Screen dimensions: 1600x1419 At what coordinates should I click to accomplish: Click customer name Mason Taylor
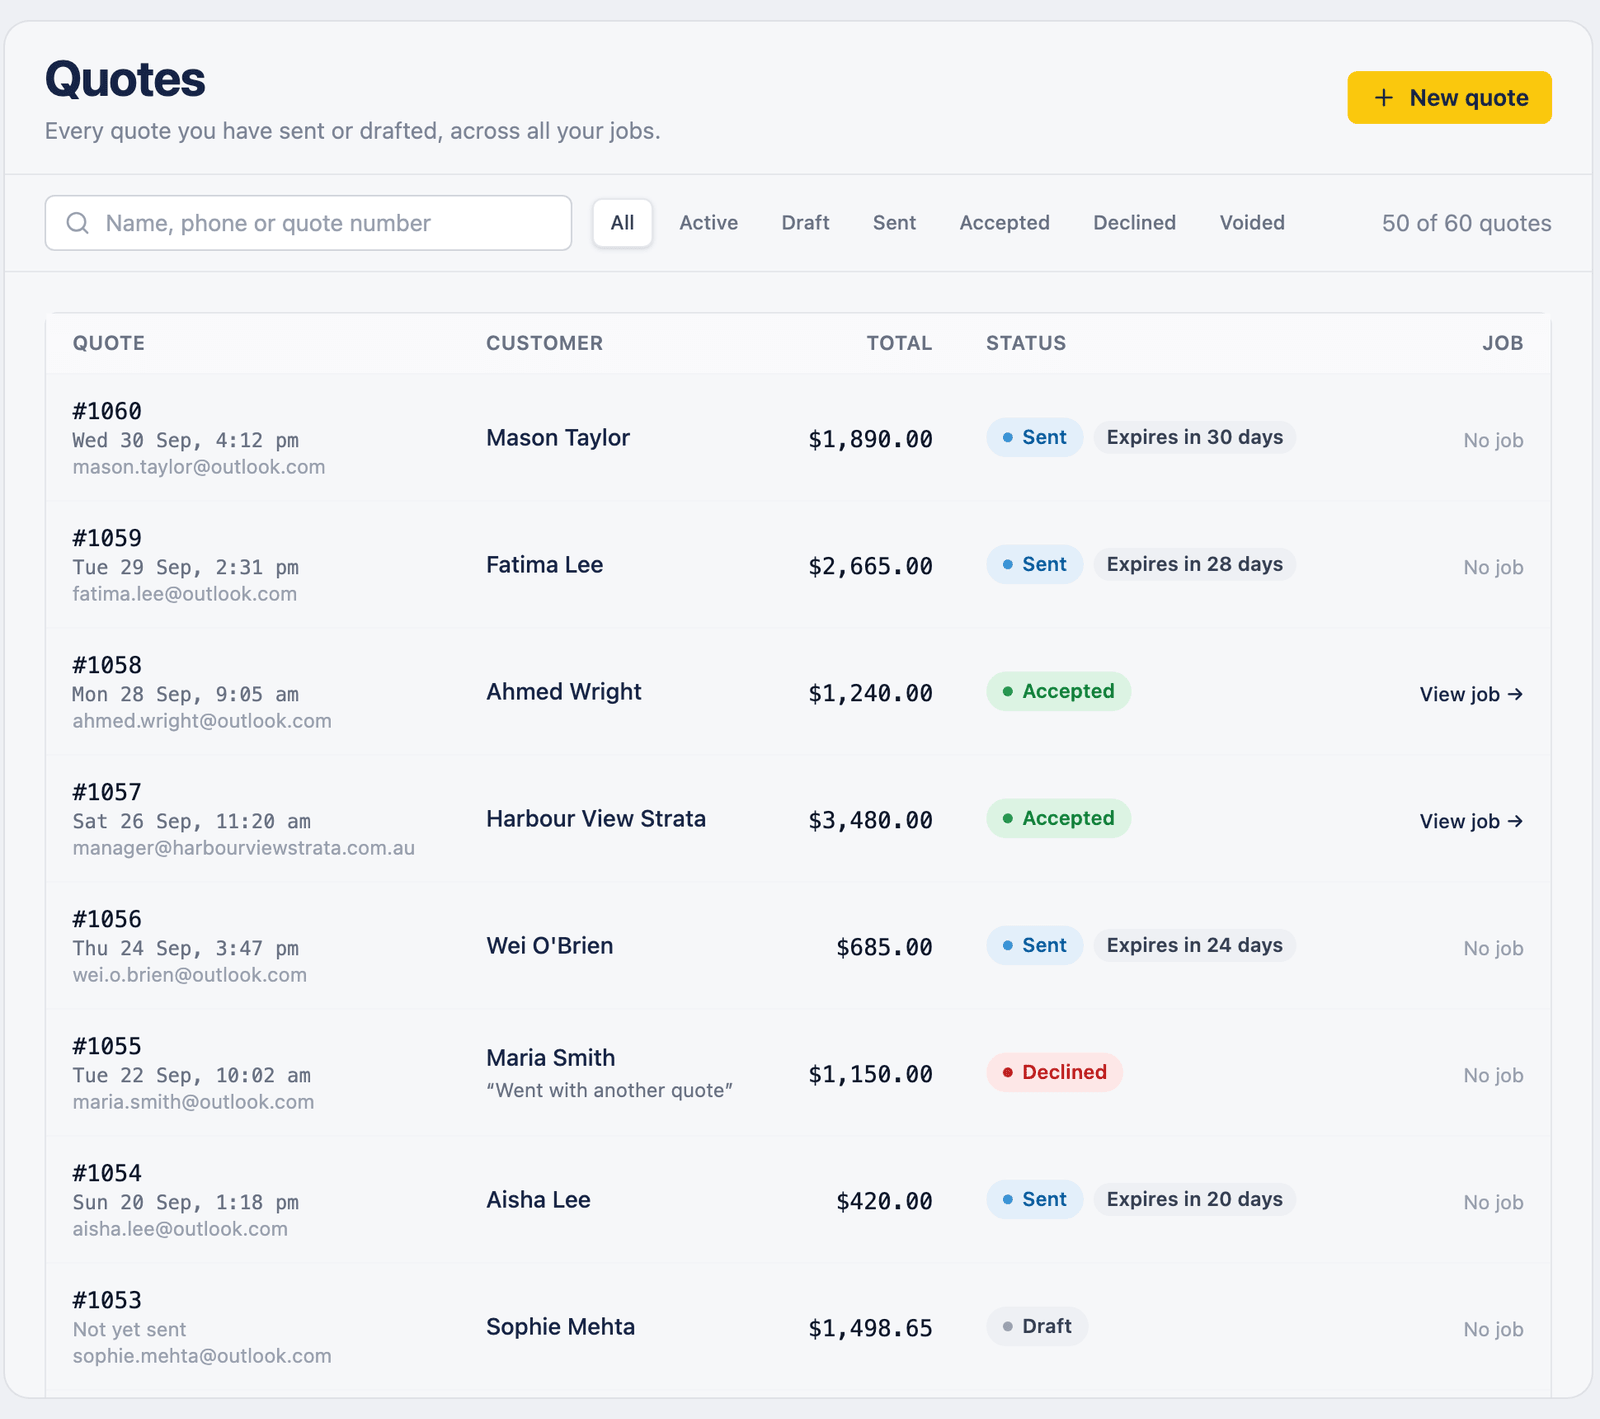click(x=558, y=438)
